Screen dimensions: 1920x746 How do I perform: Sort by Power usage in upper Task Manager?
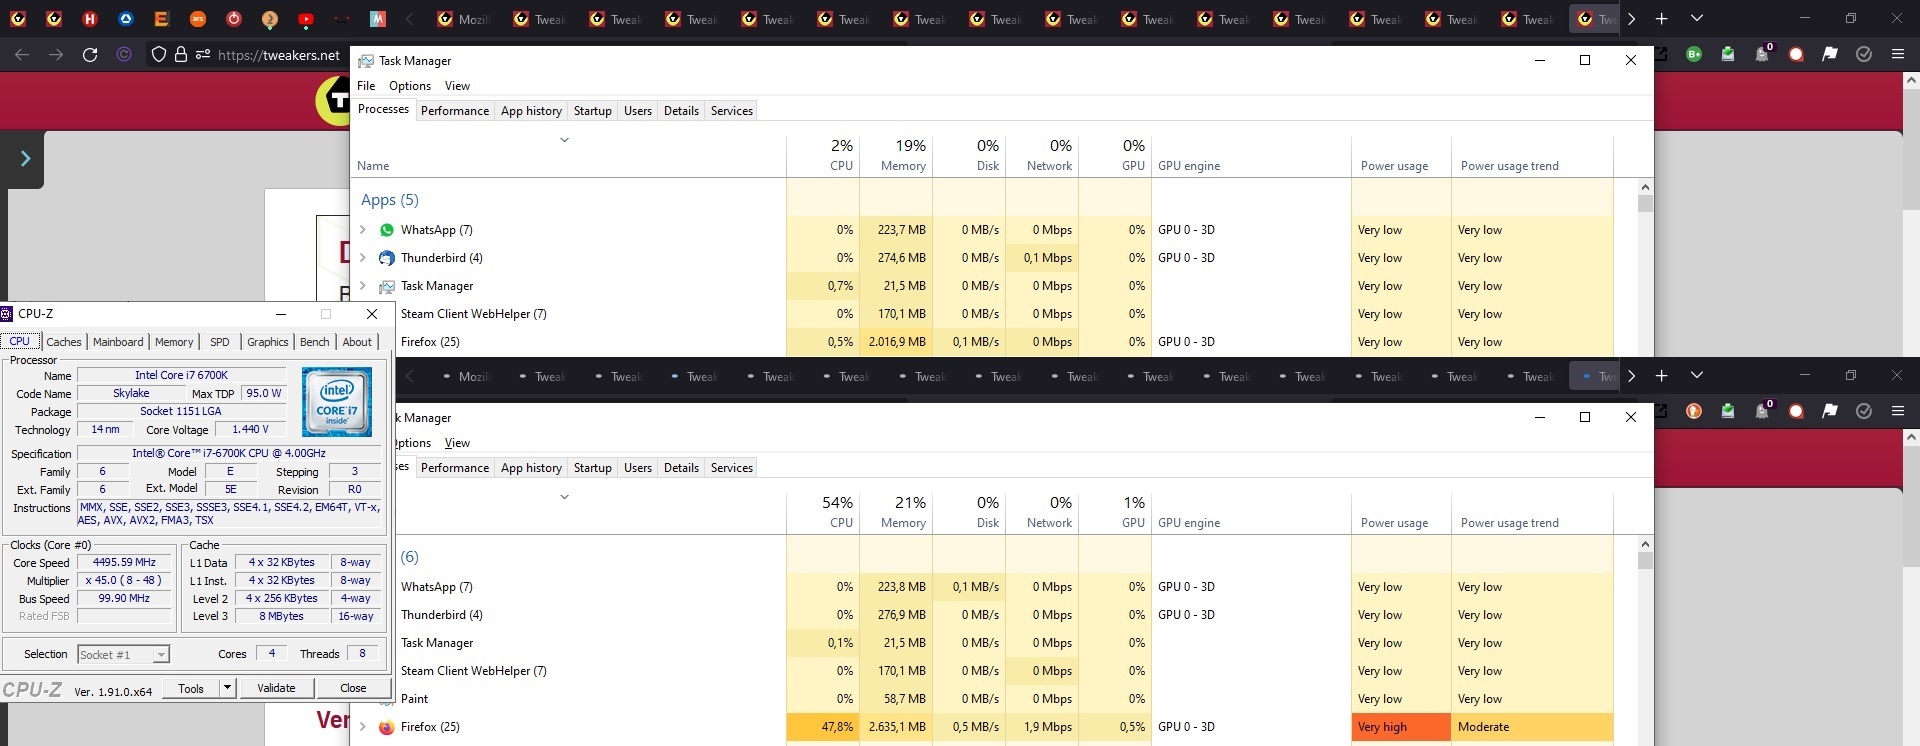point(1401,155)
